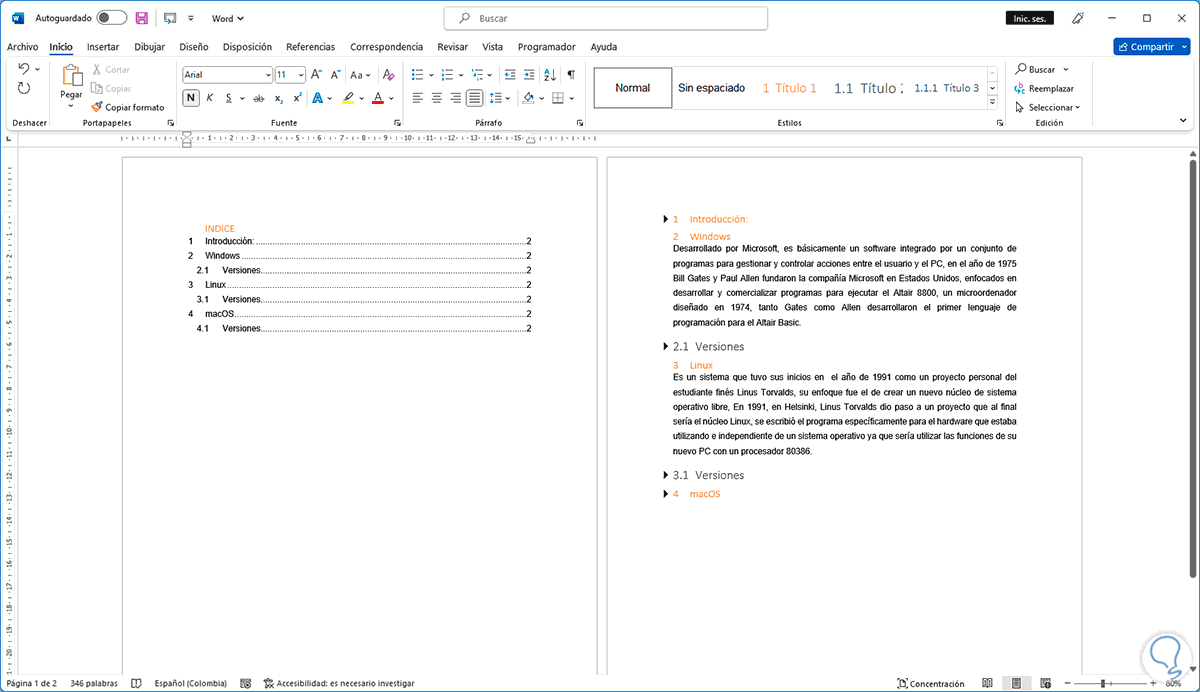This screenshot has height=692, width=1200.
Task: Open the font name dropdown (Arial)
Action: [x=268, y=75]
